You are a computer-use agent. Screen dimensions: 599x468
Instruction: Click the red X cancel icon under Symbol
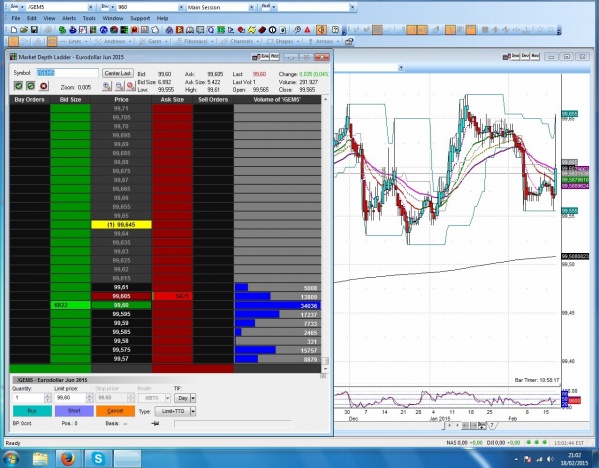click(44, 86)
